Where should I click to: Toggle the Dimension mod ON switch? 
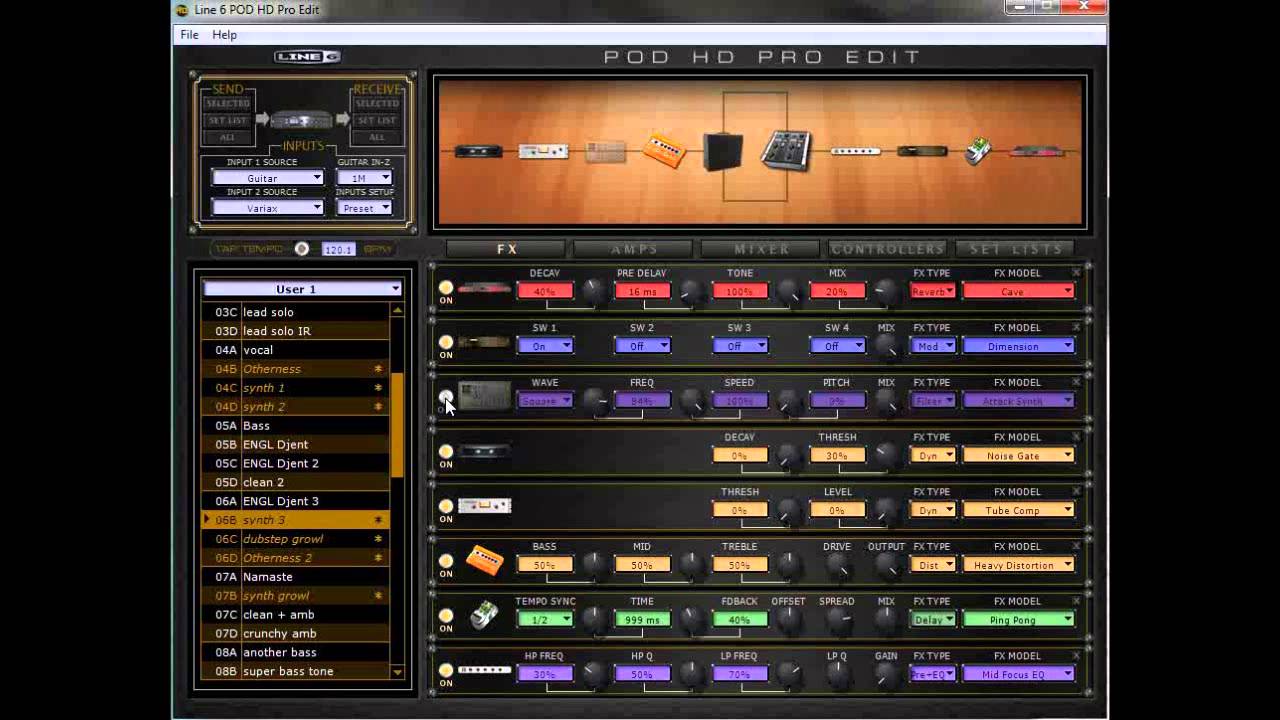[x=446, y=342]
